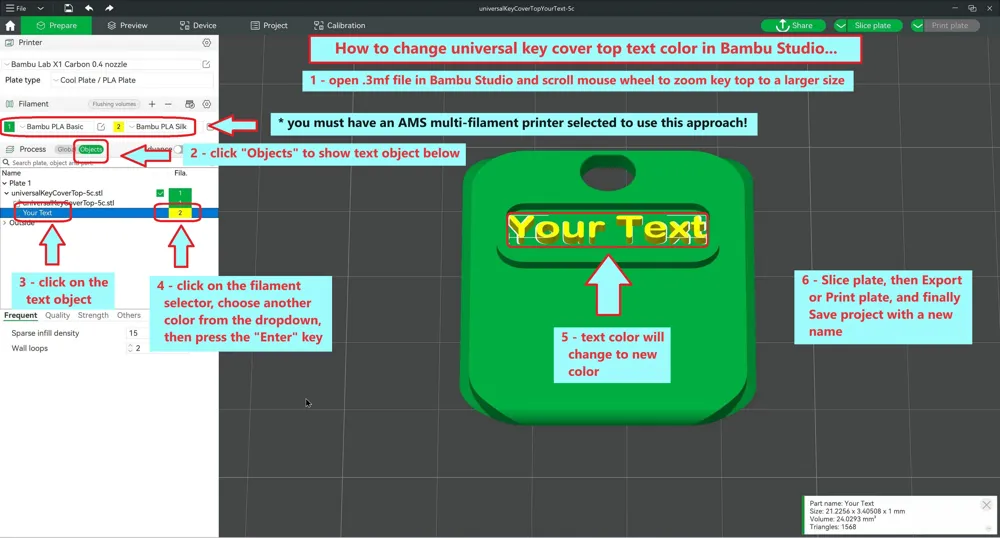
Task: Go to the Home screen icon
Action: point(10,25)
